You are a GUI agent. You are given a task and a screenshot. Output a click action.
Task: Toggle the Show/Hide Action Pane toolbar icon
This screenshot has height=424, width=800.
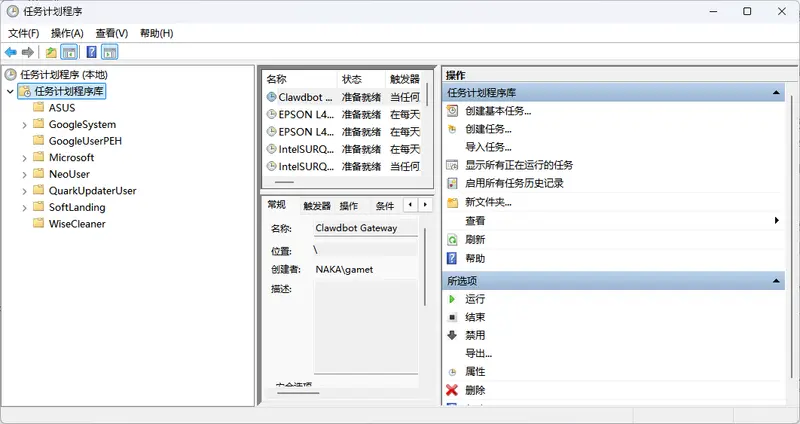[x=109, y=52]
